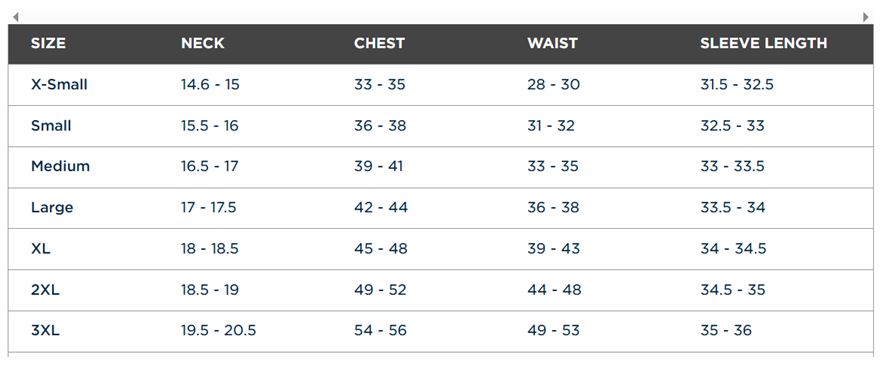Click the 19.5 - 20.5 neck measurement cell

218,330
